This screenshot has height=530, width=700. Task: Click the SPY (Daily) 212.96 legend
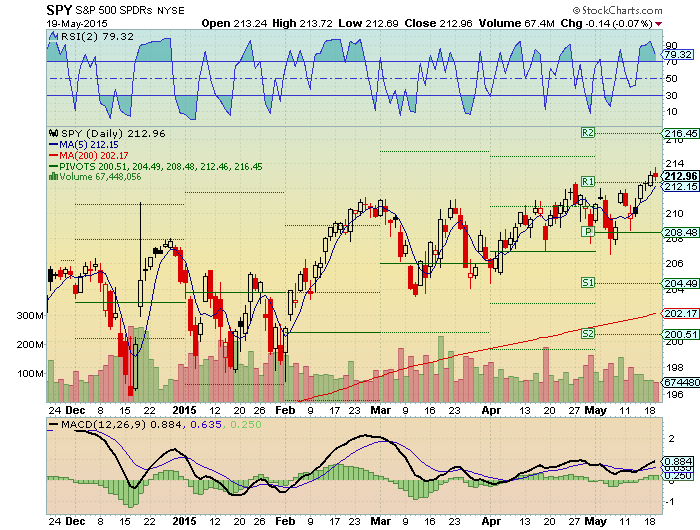point(113,134)
